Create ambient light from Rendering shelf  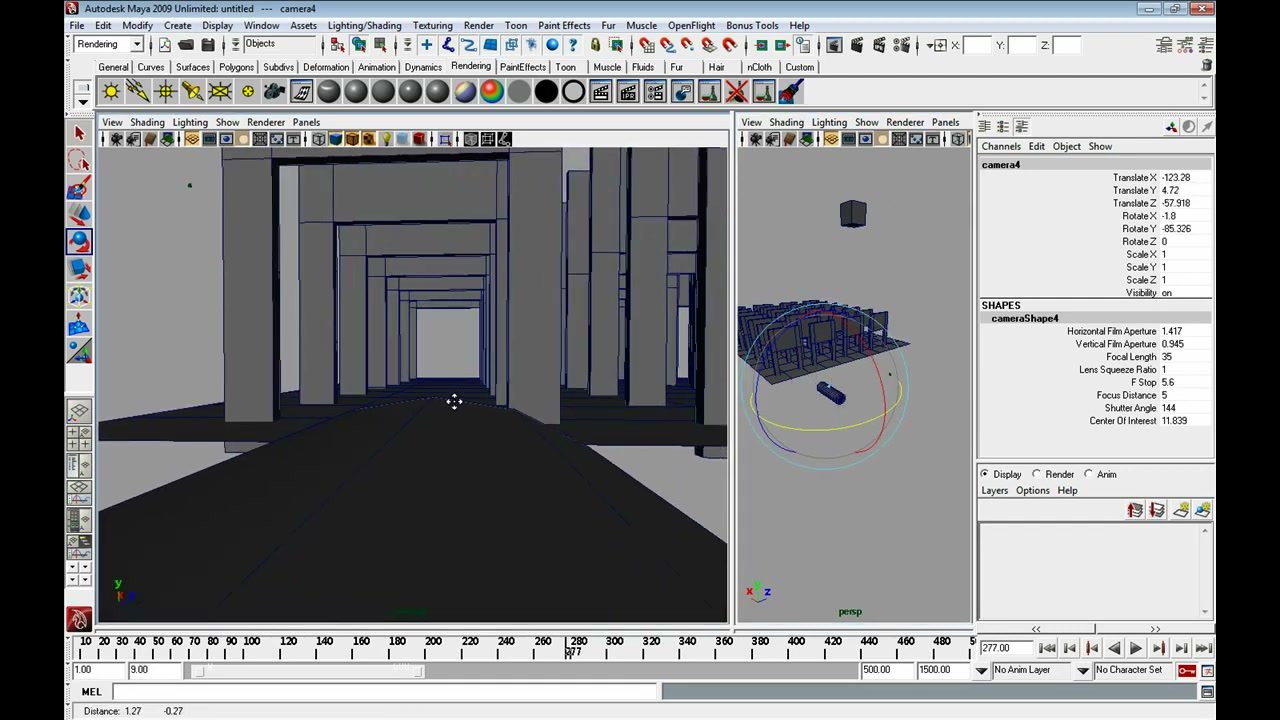(111, 92)
